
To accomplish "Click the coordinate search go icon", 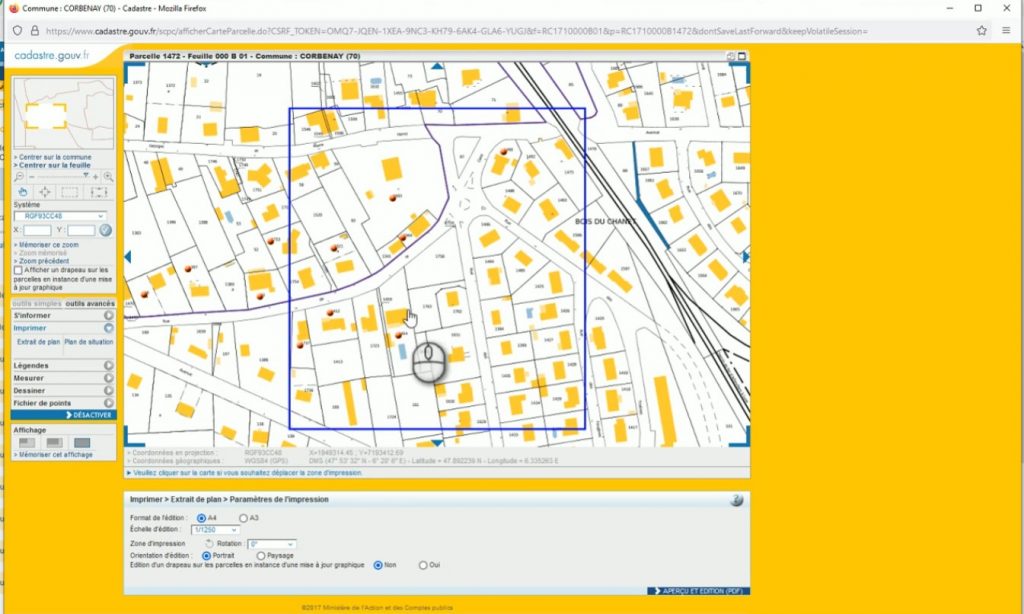I will coord(105,230).
